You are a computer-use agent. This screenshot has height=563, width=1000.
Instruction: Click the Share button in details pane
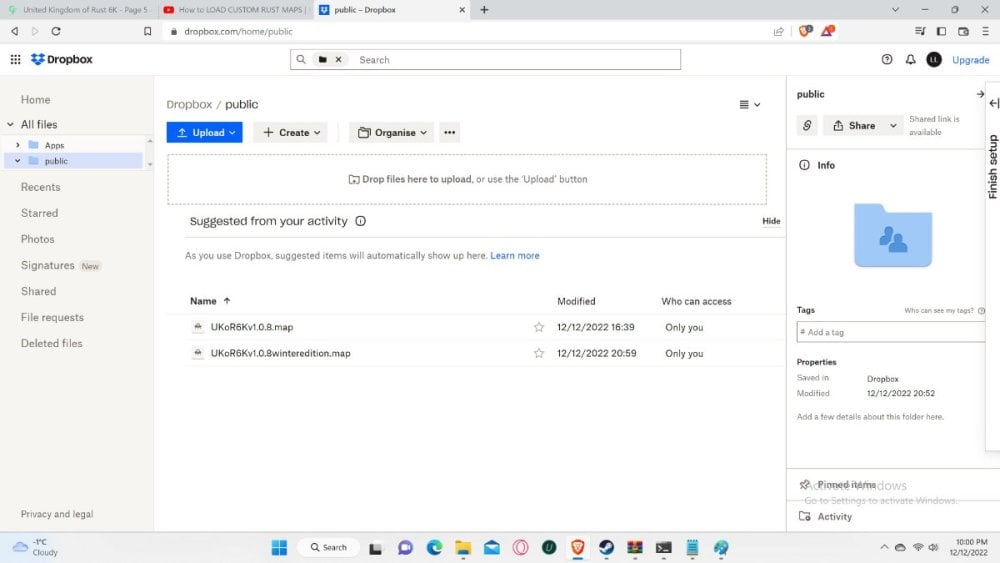click(861, 126)
